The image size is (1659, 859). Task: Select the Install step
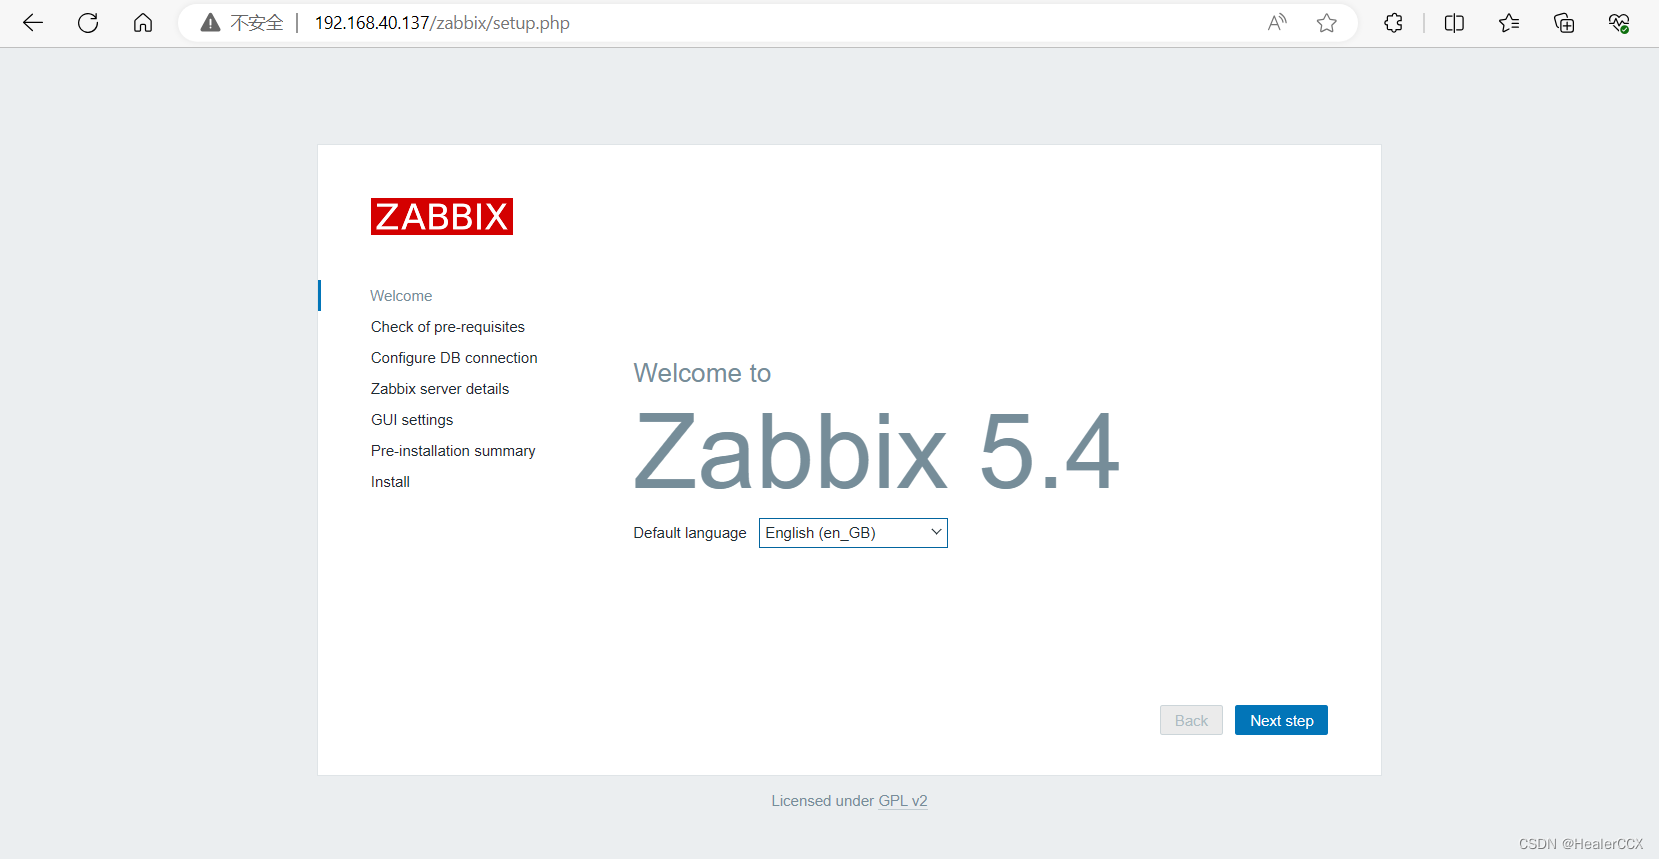pos(390,482)
